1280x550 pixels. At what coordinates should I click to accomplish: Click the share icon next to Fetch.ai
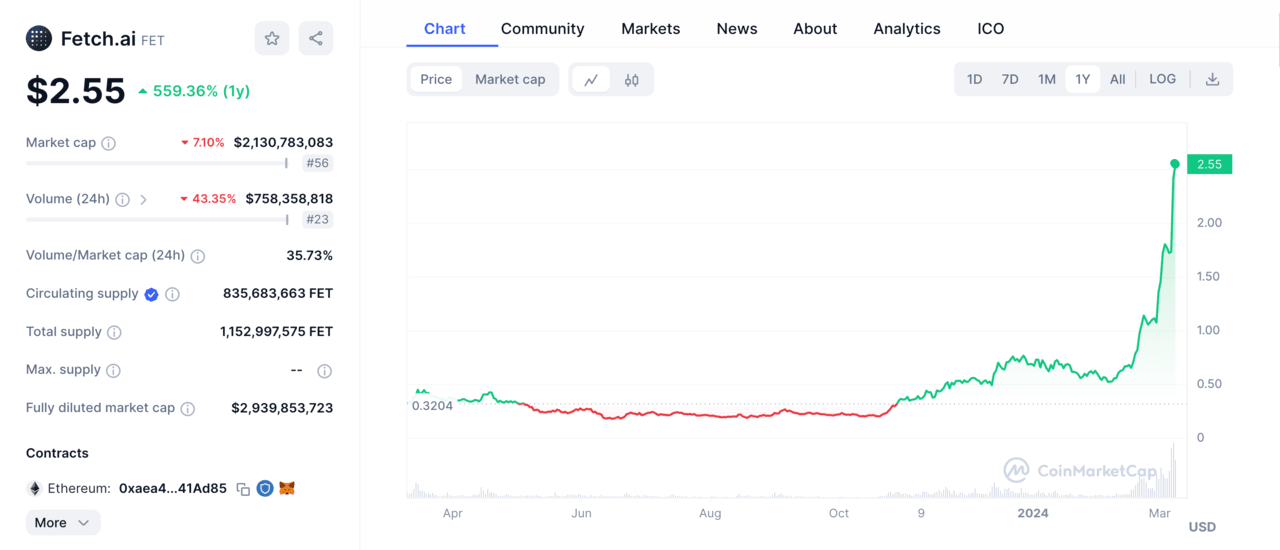[x=316, y=38]
